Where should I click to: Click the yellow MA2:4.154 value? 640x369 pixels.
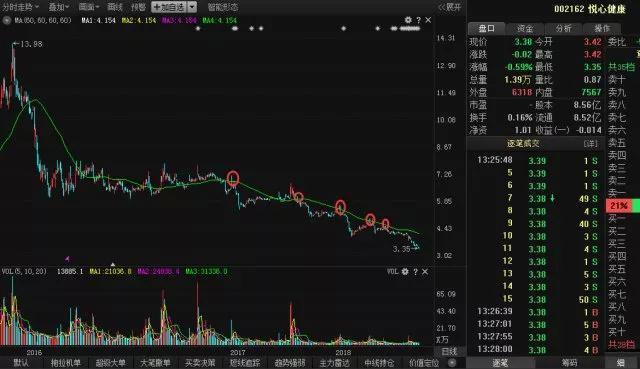tap(139, 20)
